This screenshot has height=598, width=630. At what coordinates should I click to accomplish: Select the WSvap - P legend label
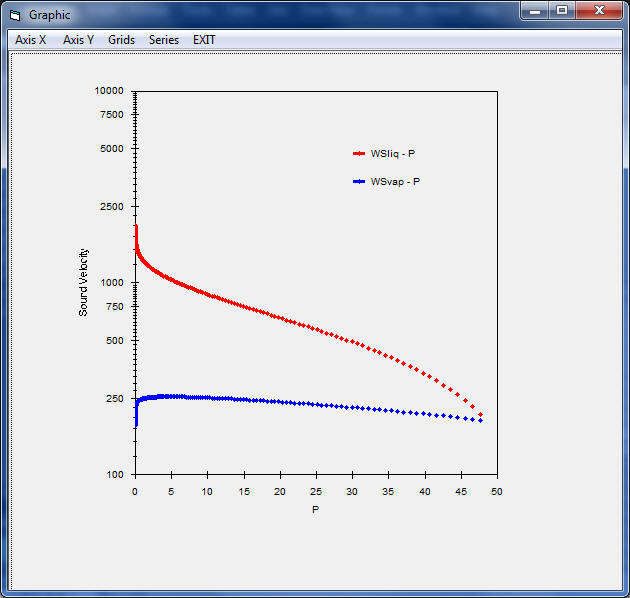[395, 182]
